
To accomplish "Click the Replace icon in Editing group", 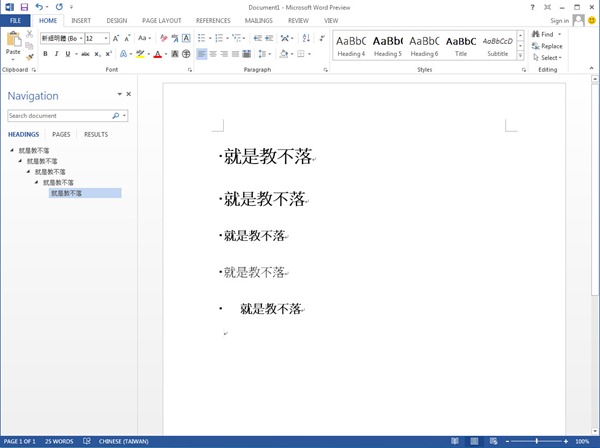I will coord(546,46).
